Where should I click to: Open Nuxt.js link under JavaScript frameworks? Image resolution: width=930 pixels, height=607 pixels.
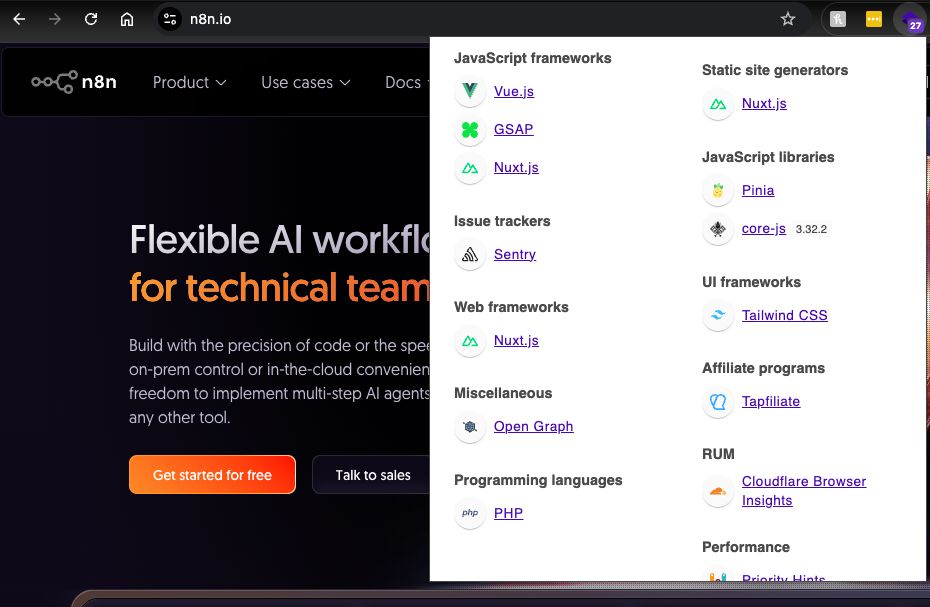516,167
